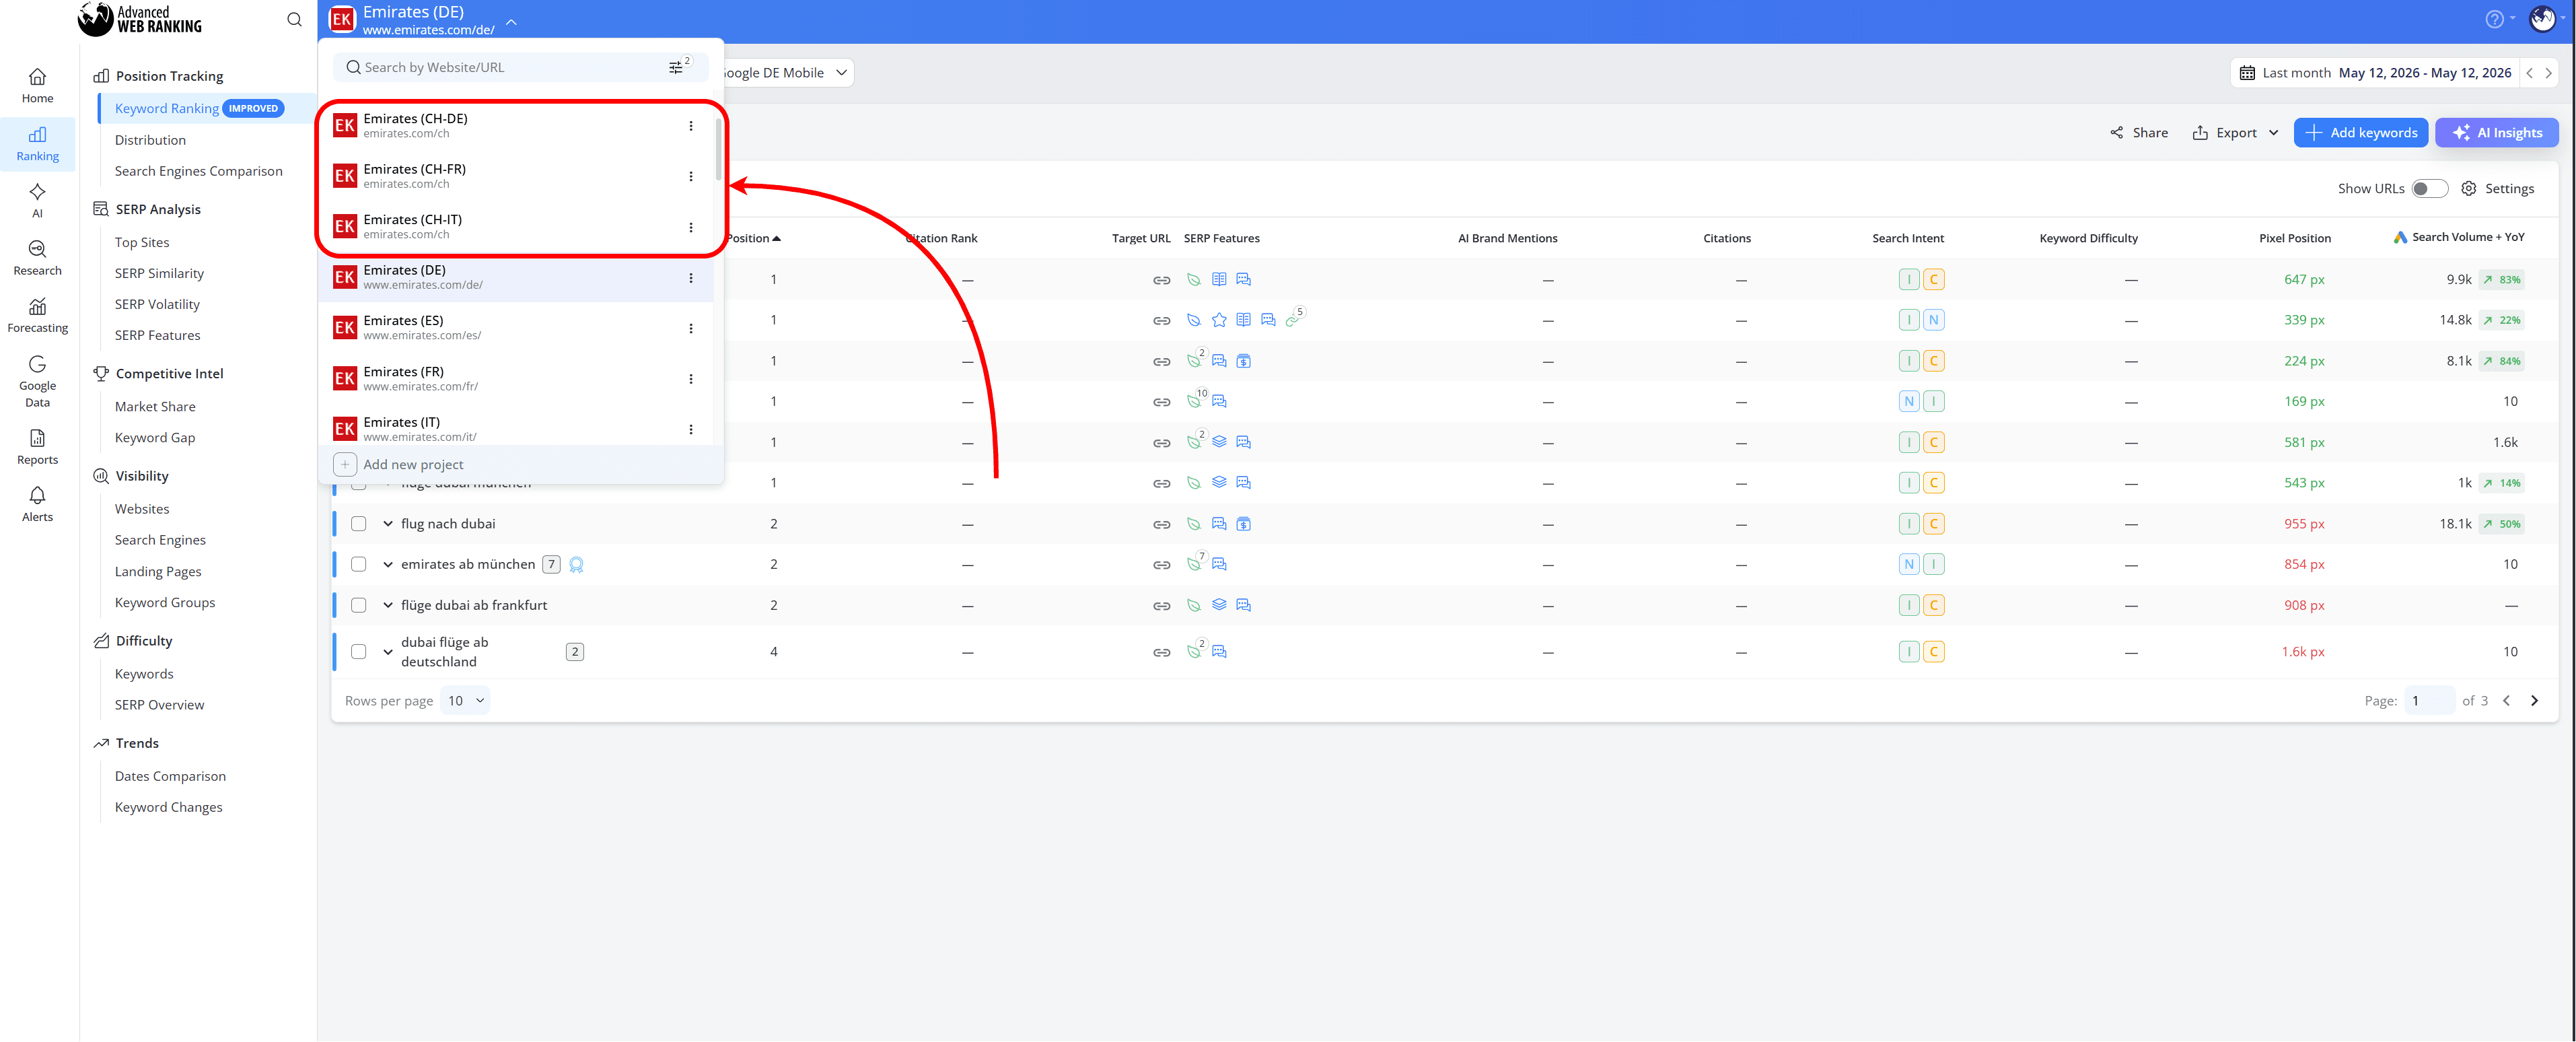Open options menu for Emirates (CH-FR)
This screenshot has width=2576, height=1042.
(x=691, y=176)
